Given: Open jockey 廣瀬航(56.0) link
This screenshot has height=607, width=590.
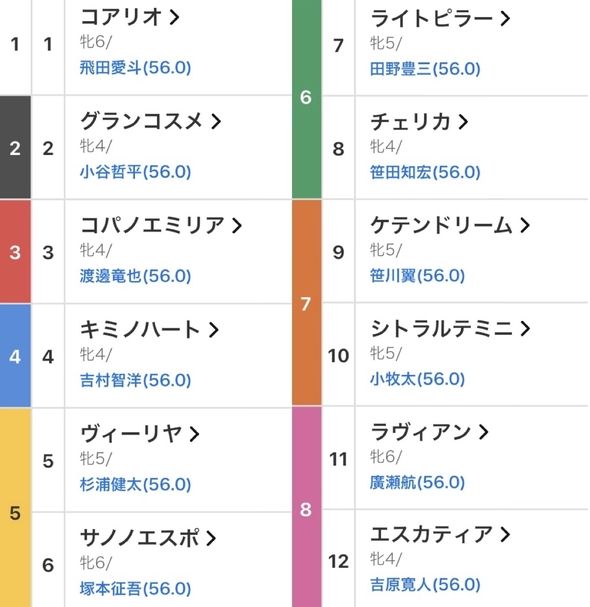Looking at the screenshot, I should tap(417, 483).
